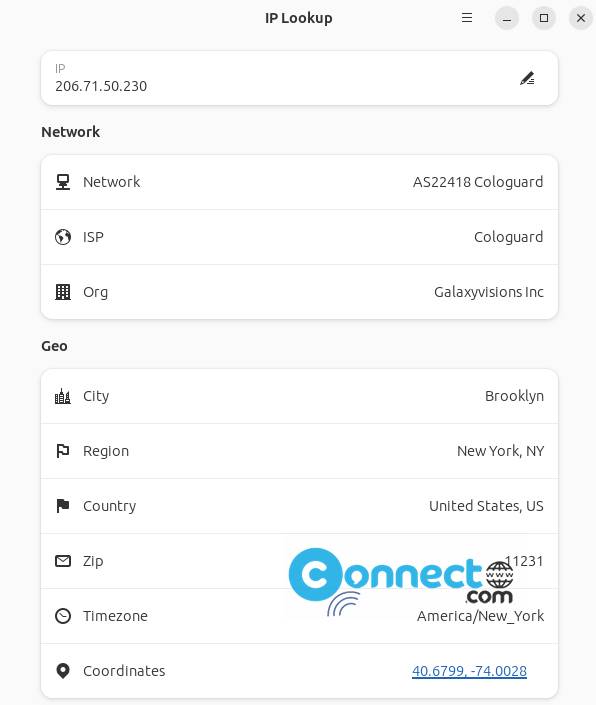Viewport: 596px width, 705px height.
Task: Select the AS22418 Cologuard network value
Action: (x=478, y=182)
